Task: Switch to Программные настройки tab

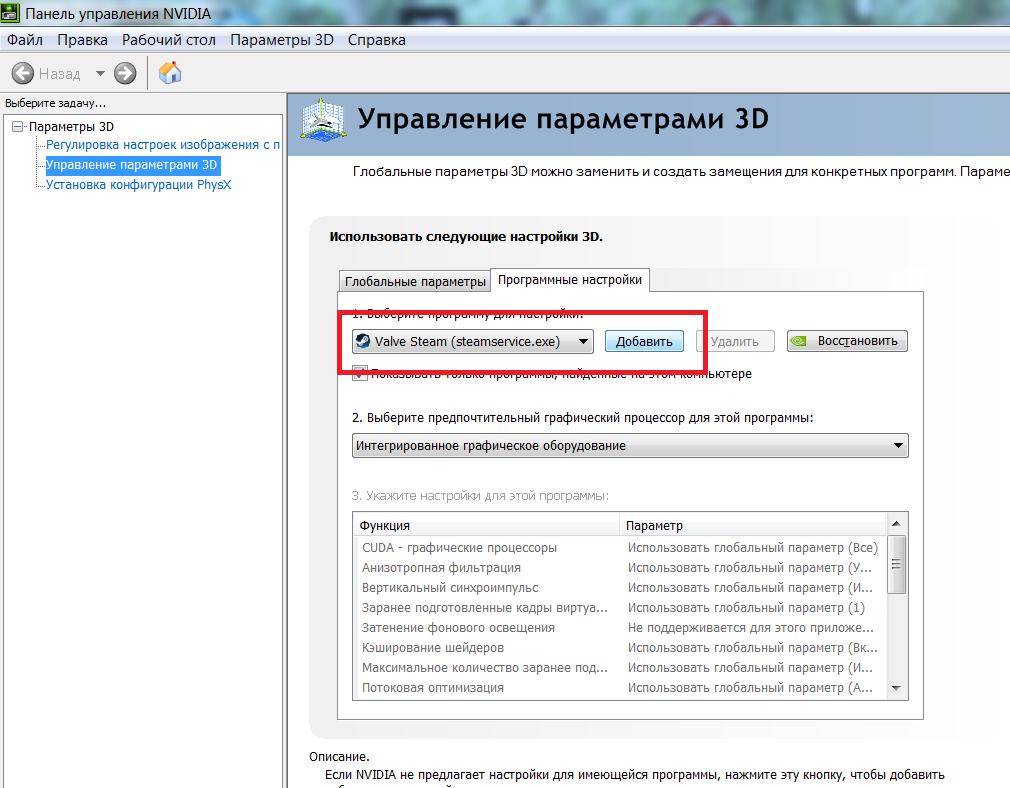Action: [x=570, y=280]
